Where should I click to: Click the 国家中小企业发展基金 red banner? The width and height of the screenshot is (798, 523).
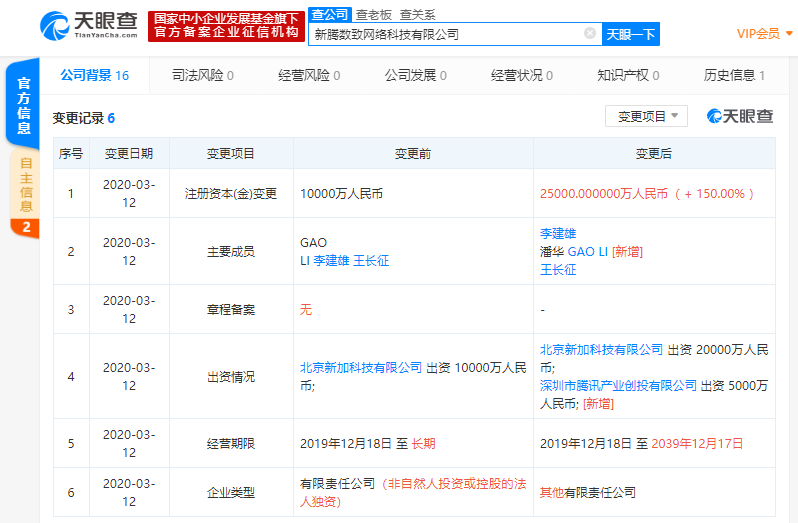click(x=225, y=26)
